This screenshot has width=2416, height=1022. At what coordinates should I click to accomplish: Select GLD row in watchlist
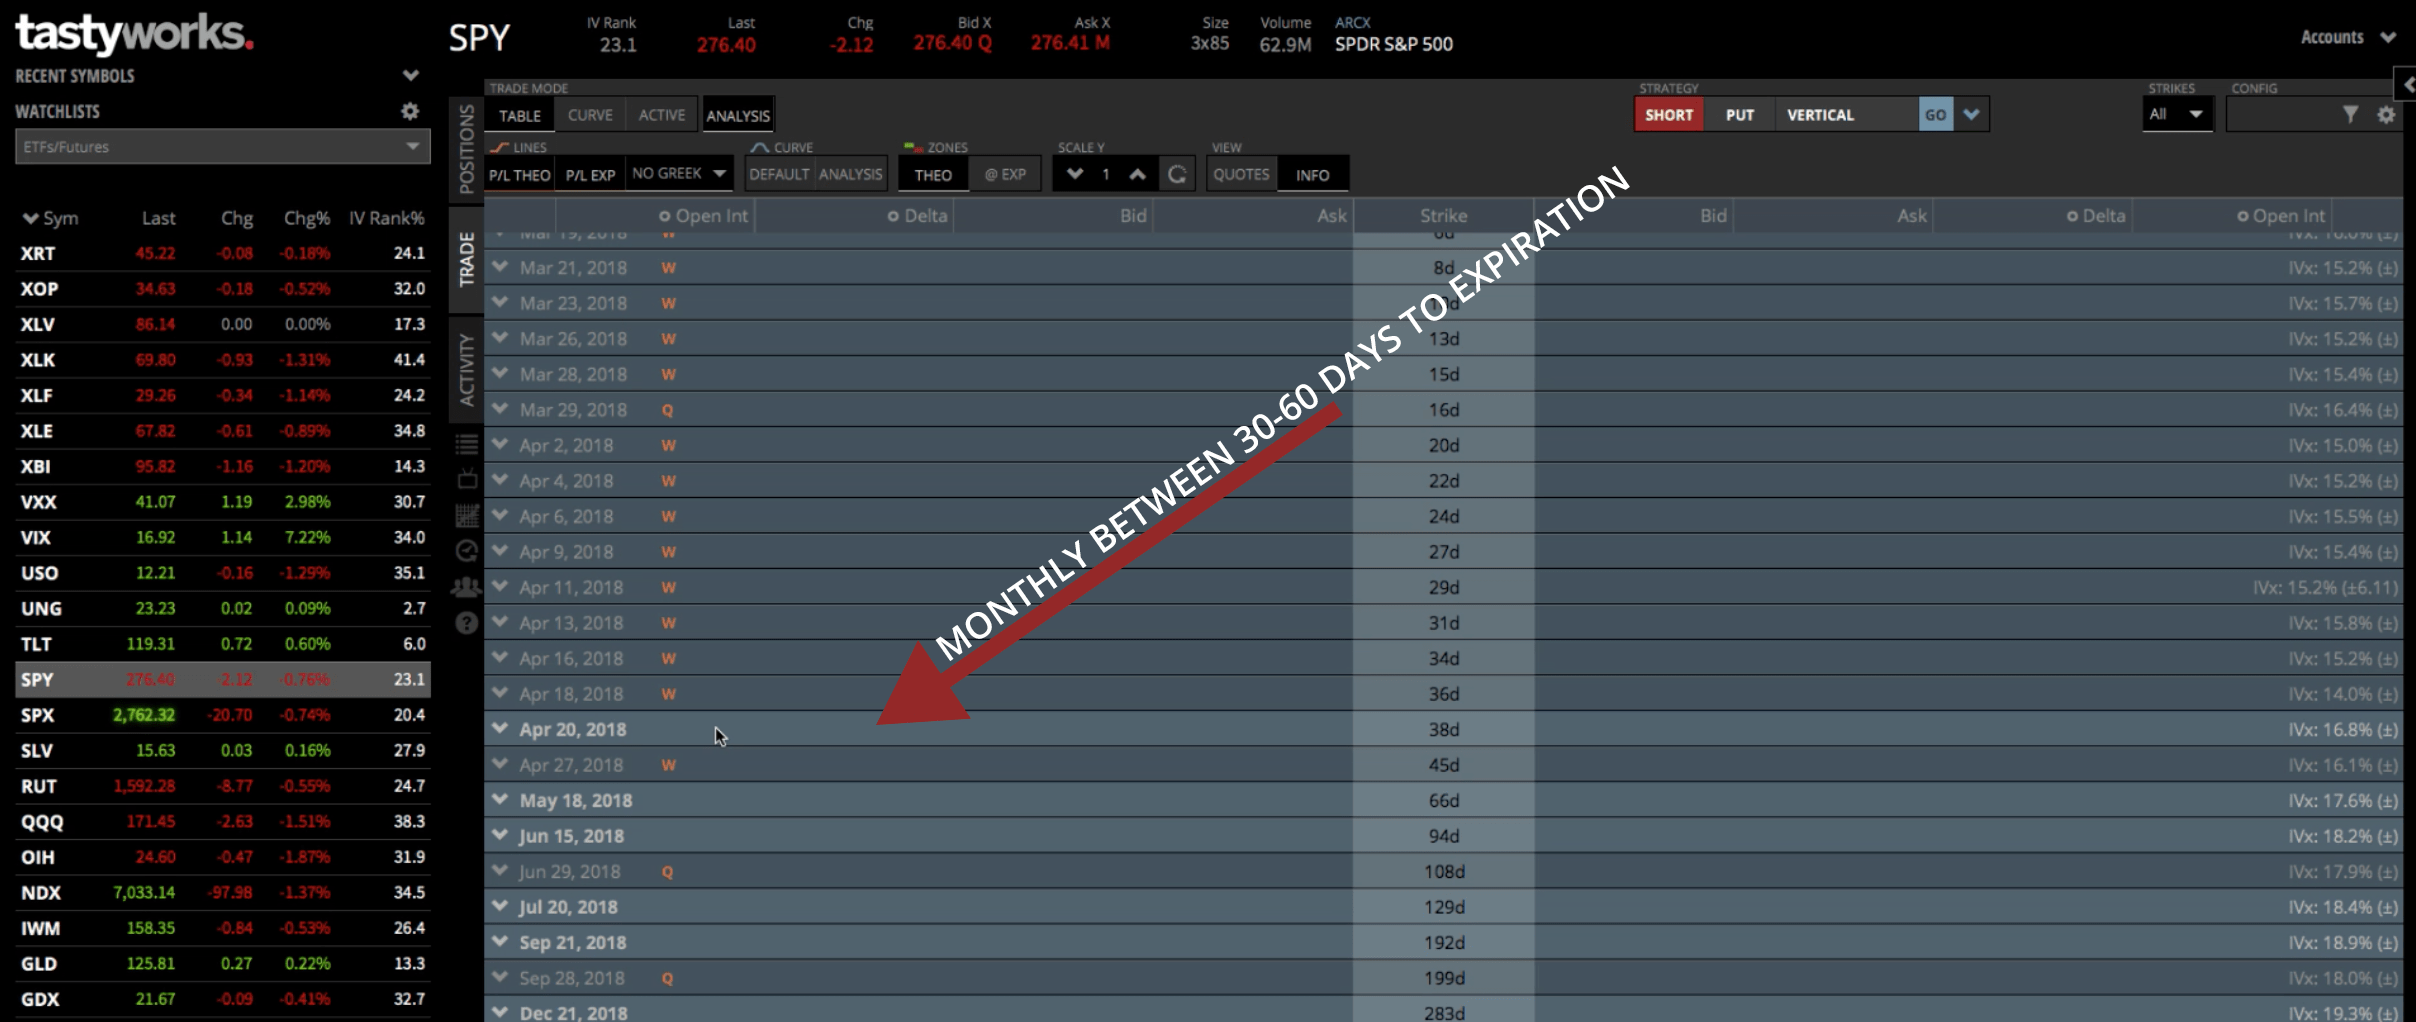[x=222, y=963]
